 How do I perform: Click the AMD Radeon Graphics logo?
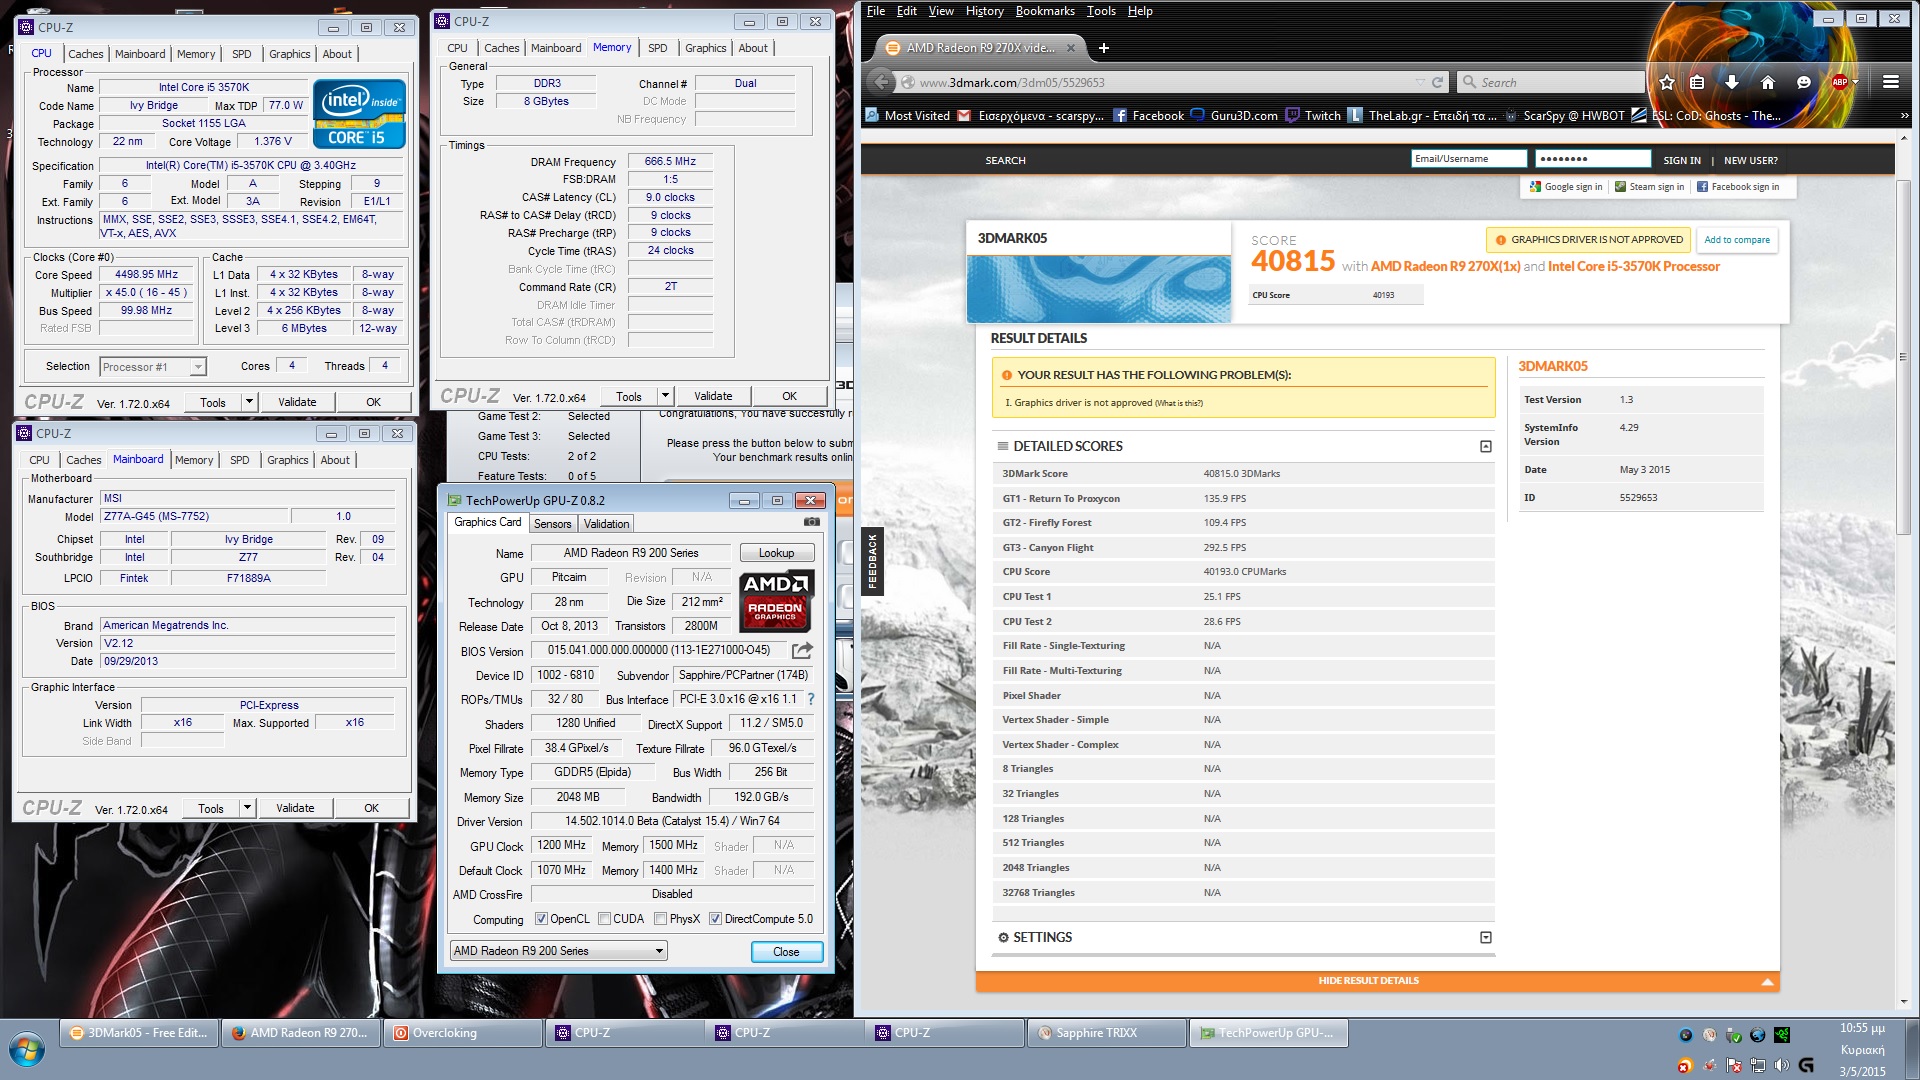pyautogui.click(x=776, y=600)
